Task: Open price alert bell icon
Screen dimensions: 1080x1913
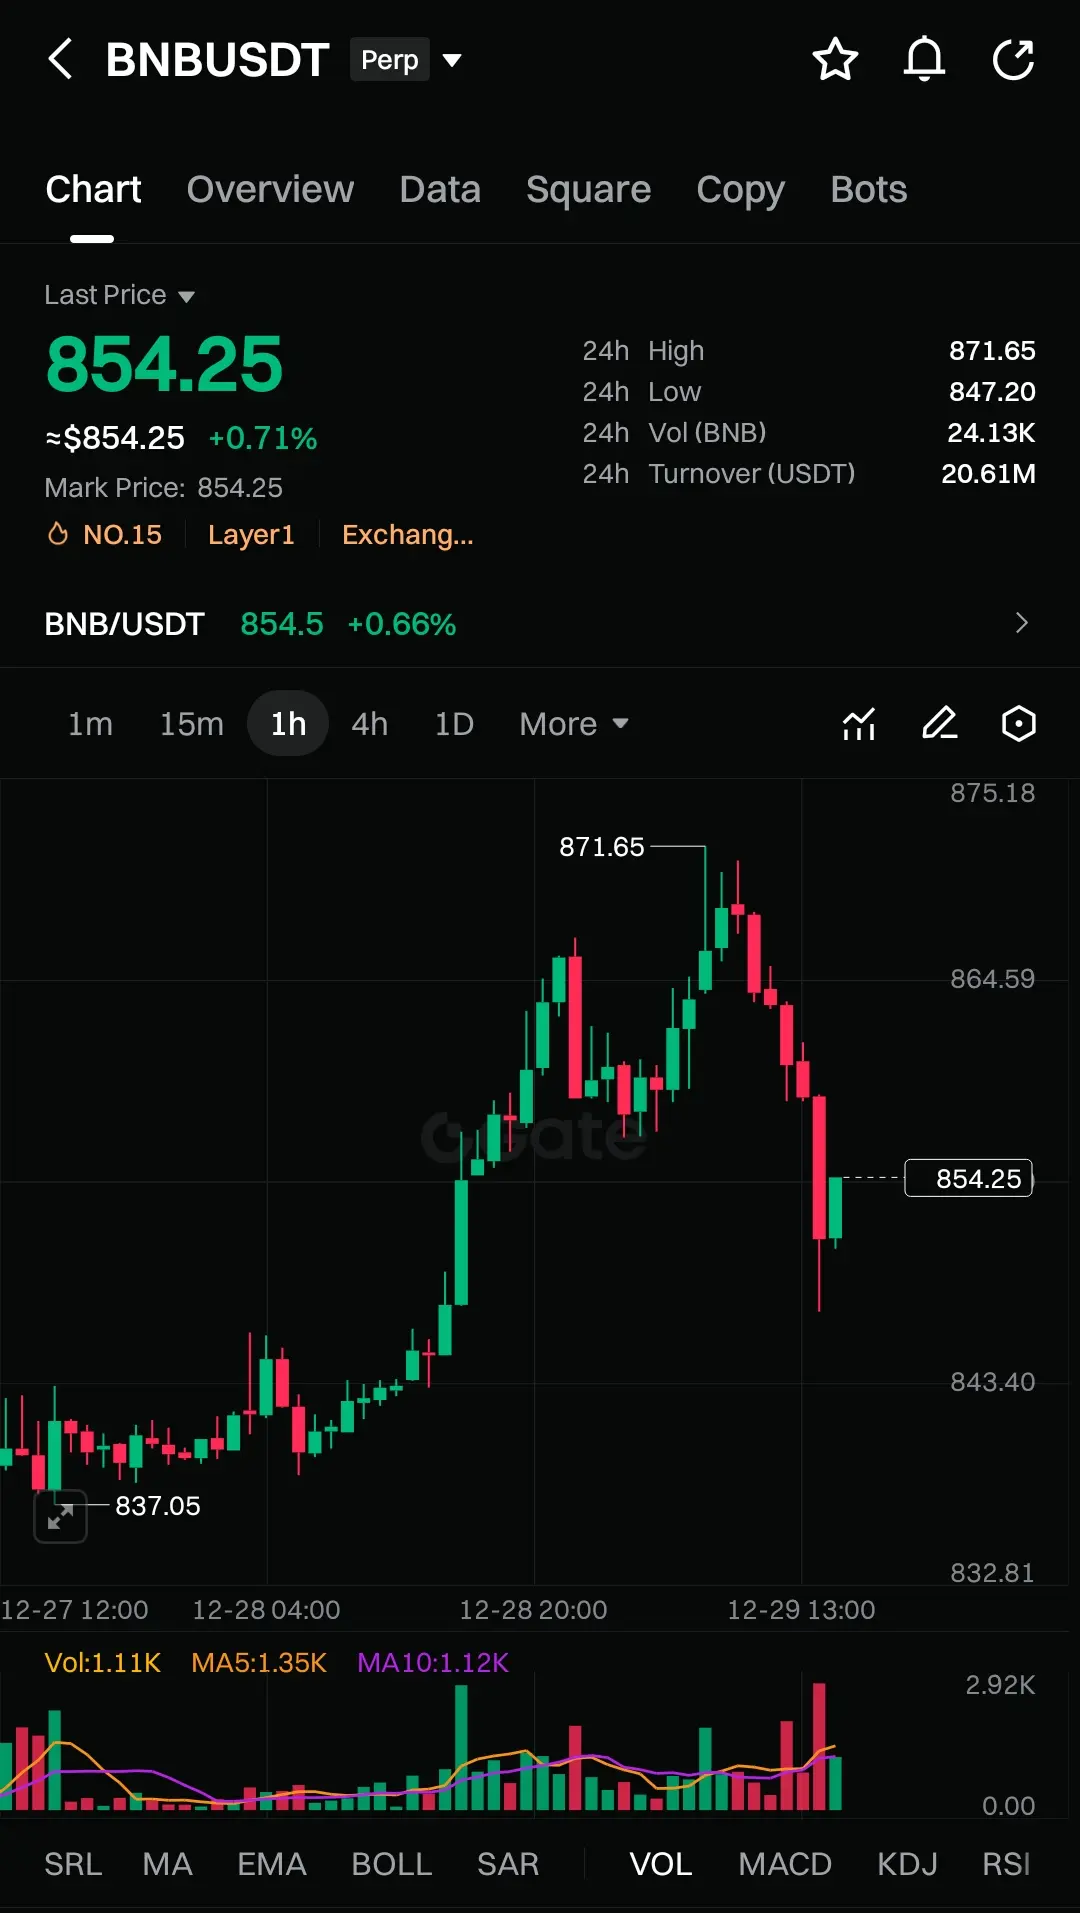Action: pos(924,59)
